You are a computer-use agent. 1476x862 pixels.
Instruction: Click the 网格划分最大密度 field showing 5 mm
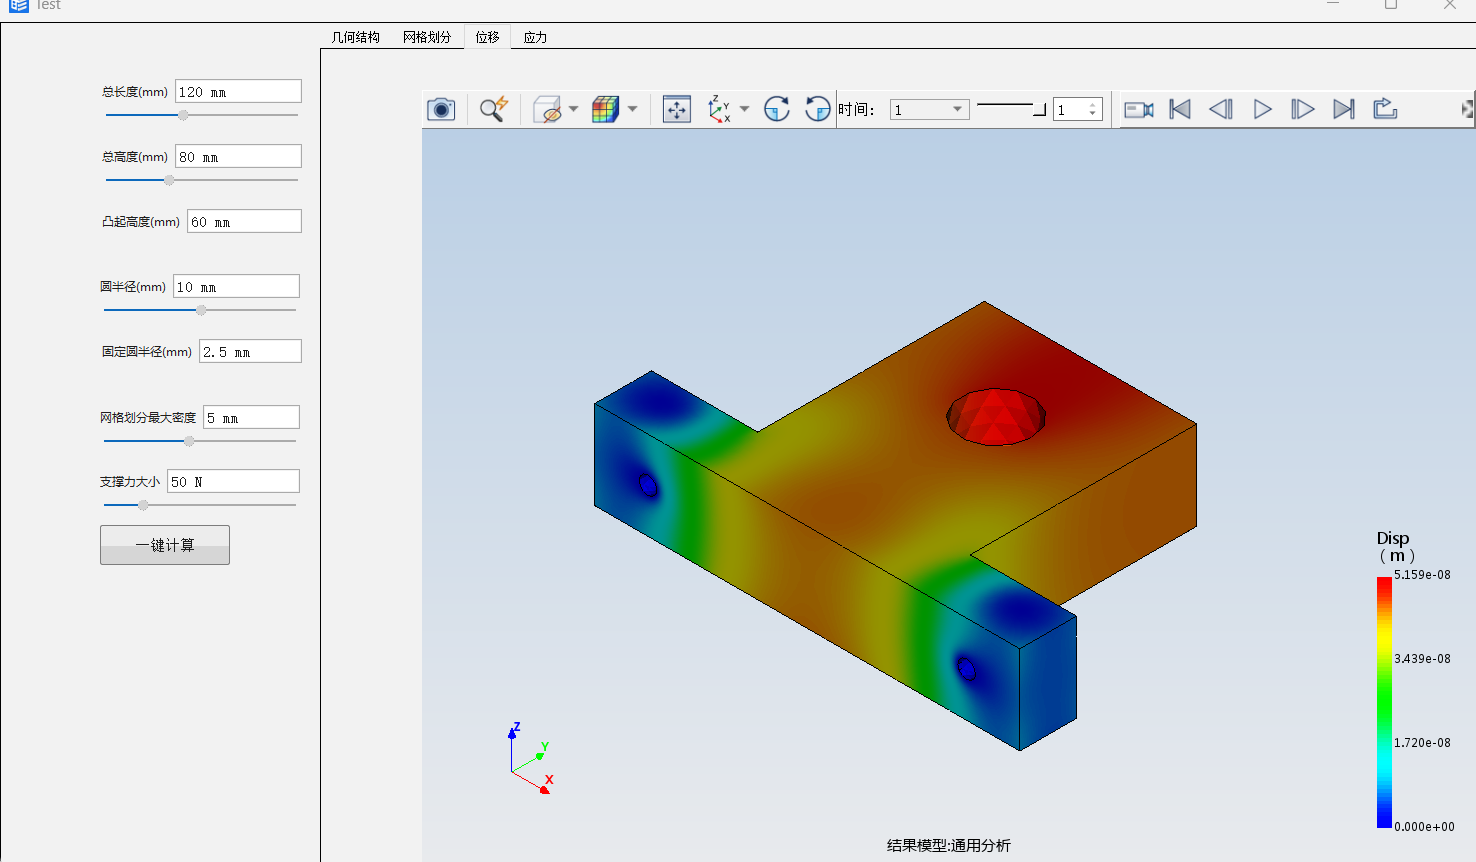(x=251, y=417)
